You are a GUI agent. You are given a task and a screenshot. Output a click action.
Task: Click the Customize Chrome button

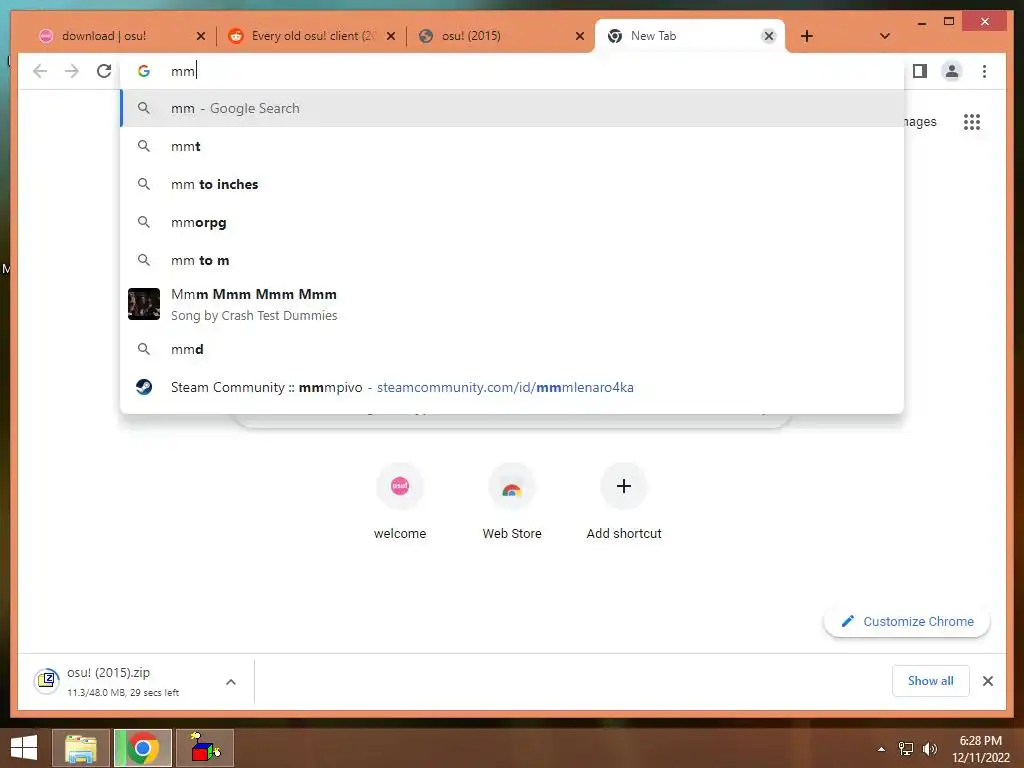(907, 621)
